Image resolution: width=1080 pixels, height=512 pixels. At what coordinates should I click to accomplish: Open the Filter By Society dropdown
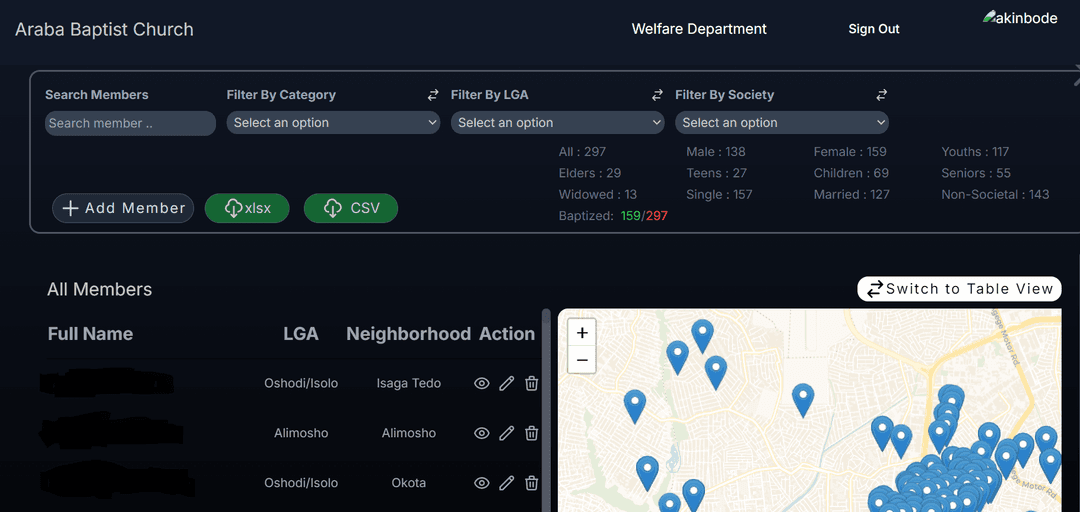click(x=781, y=123)
